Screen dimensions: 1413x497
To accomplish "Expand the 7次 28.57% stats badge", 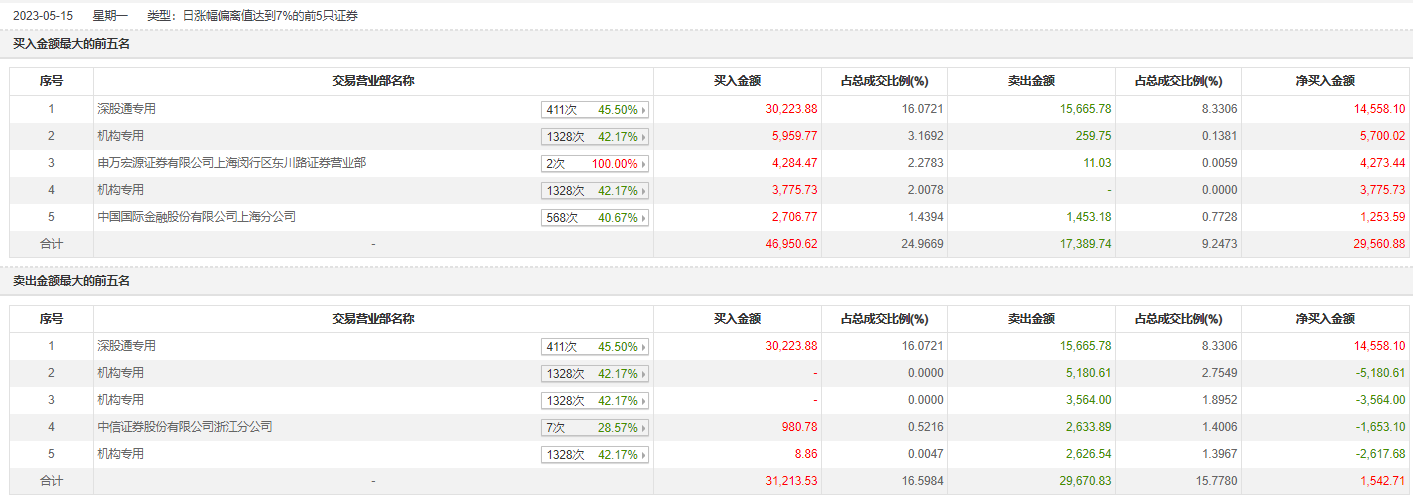I will (x=595, y=428).
